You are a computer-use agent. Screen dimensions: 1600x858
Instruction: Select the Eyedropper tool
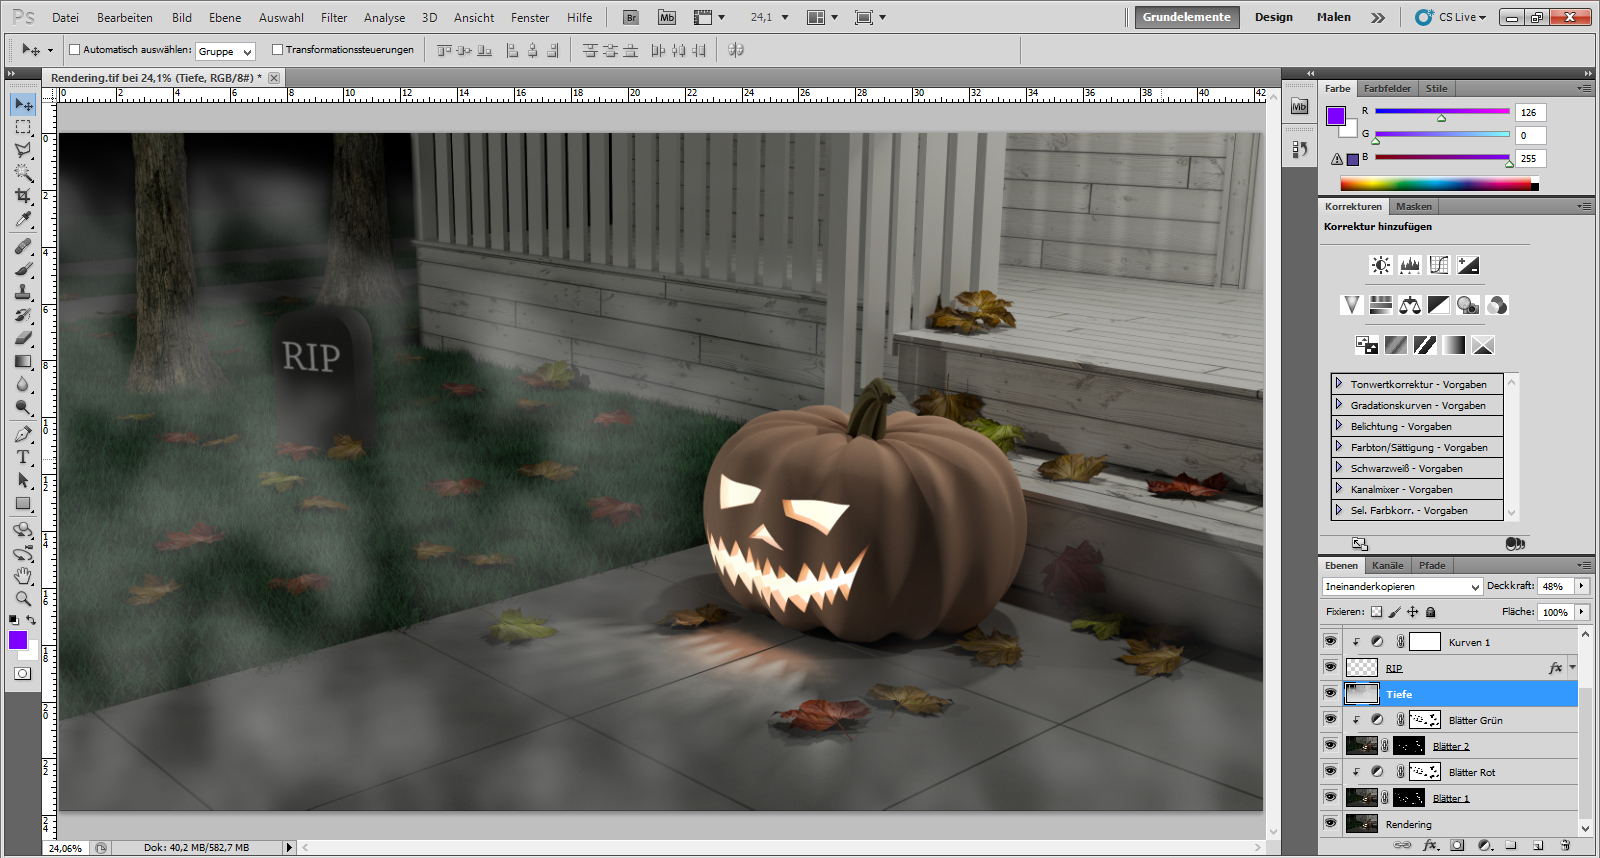(23, 219)
